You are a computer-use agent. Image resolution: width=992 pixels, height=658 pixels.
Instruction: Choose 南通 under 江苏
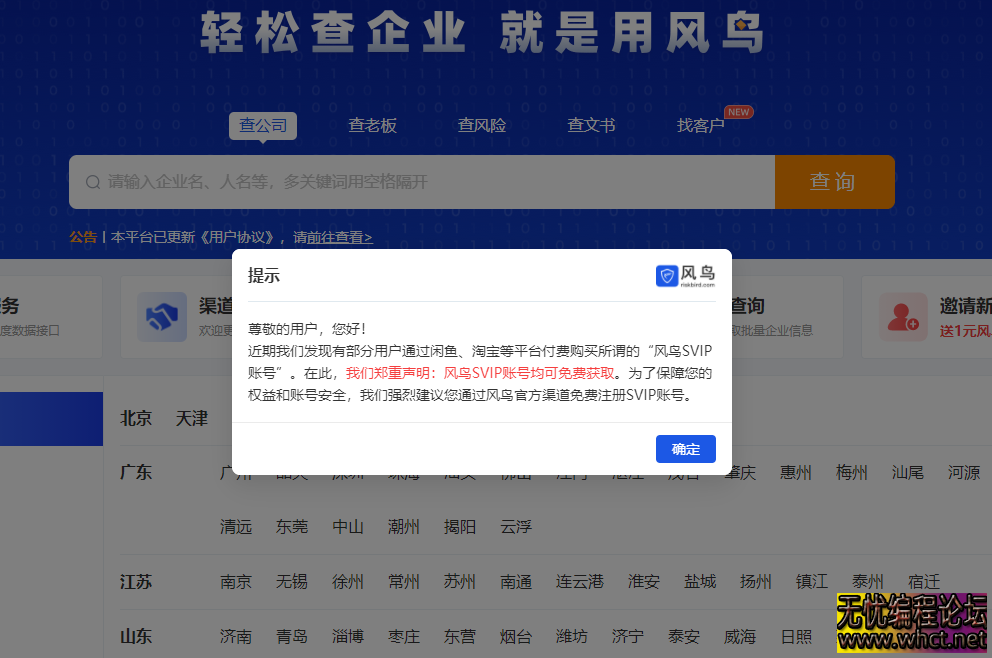tap(516, 582)
